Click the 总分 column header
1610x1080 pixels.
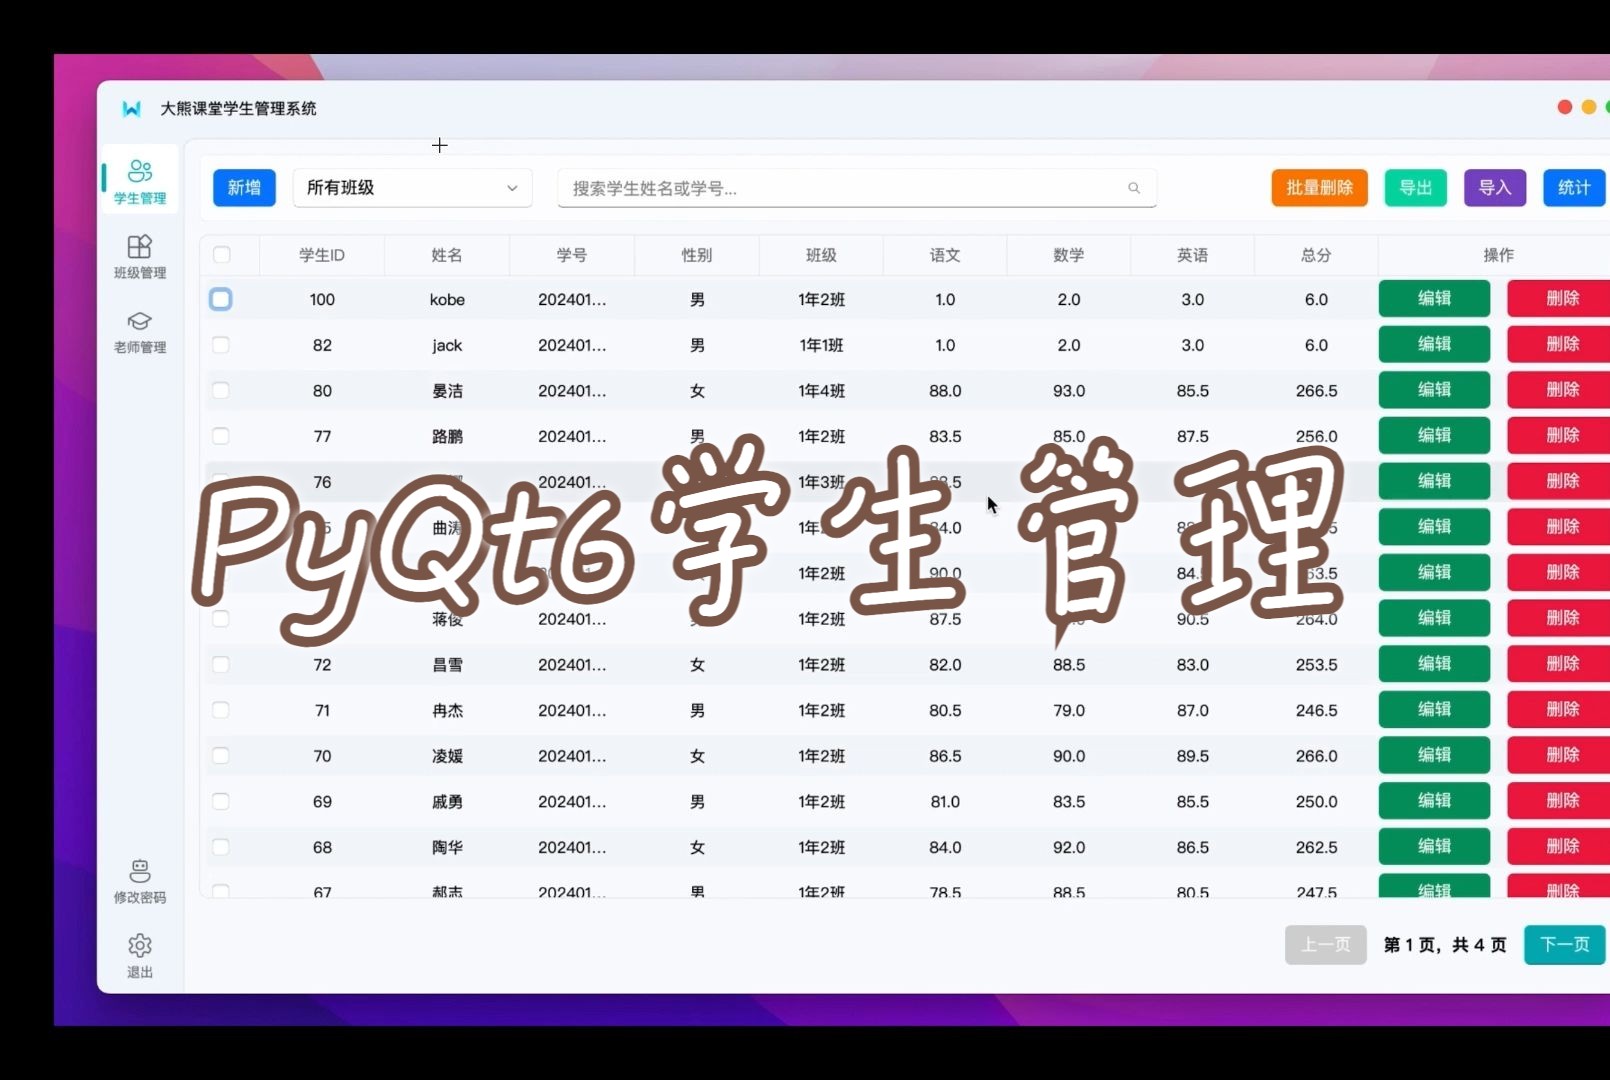[1316, 255]
